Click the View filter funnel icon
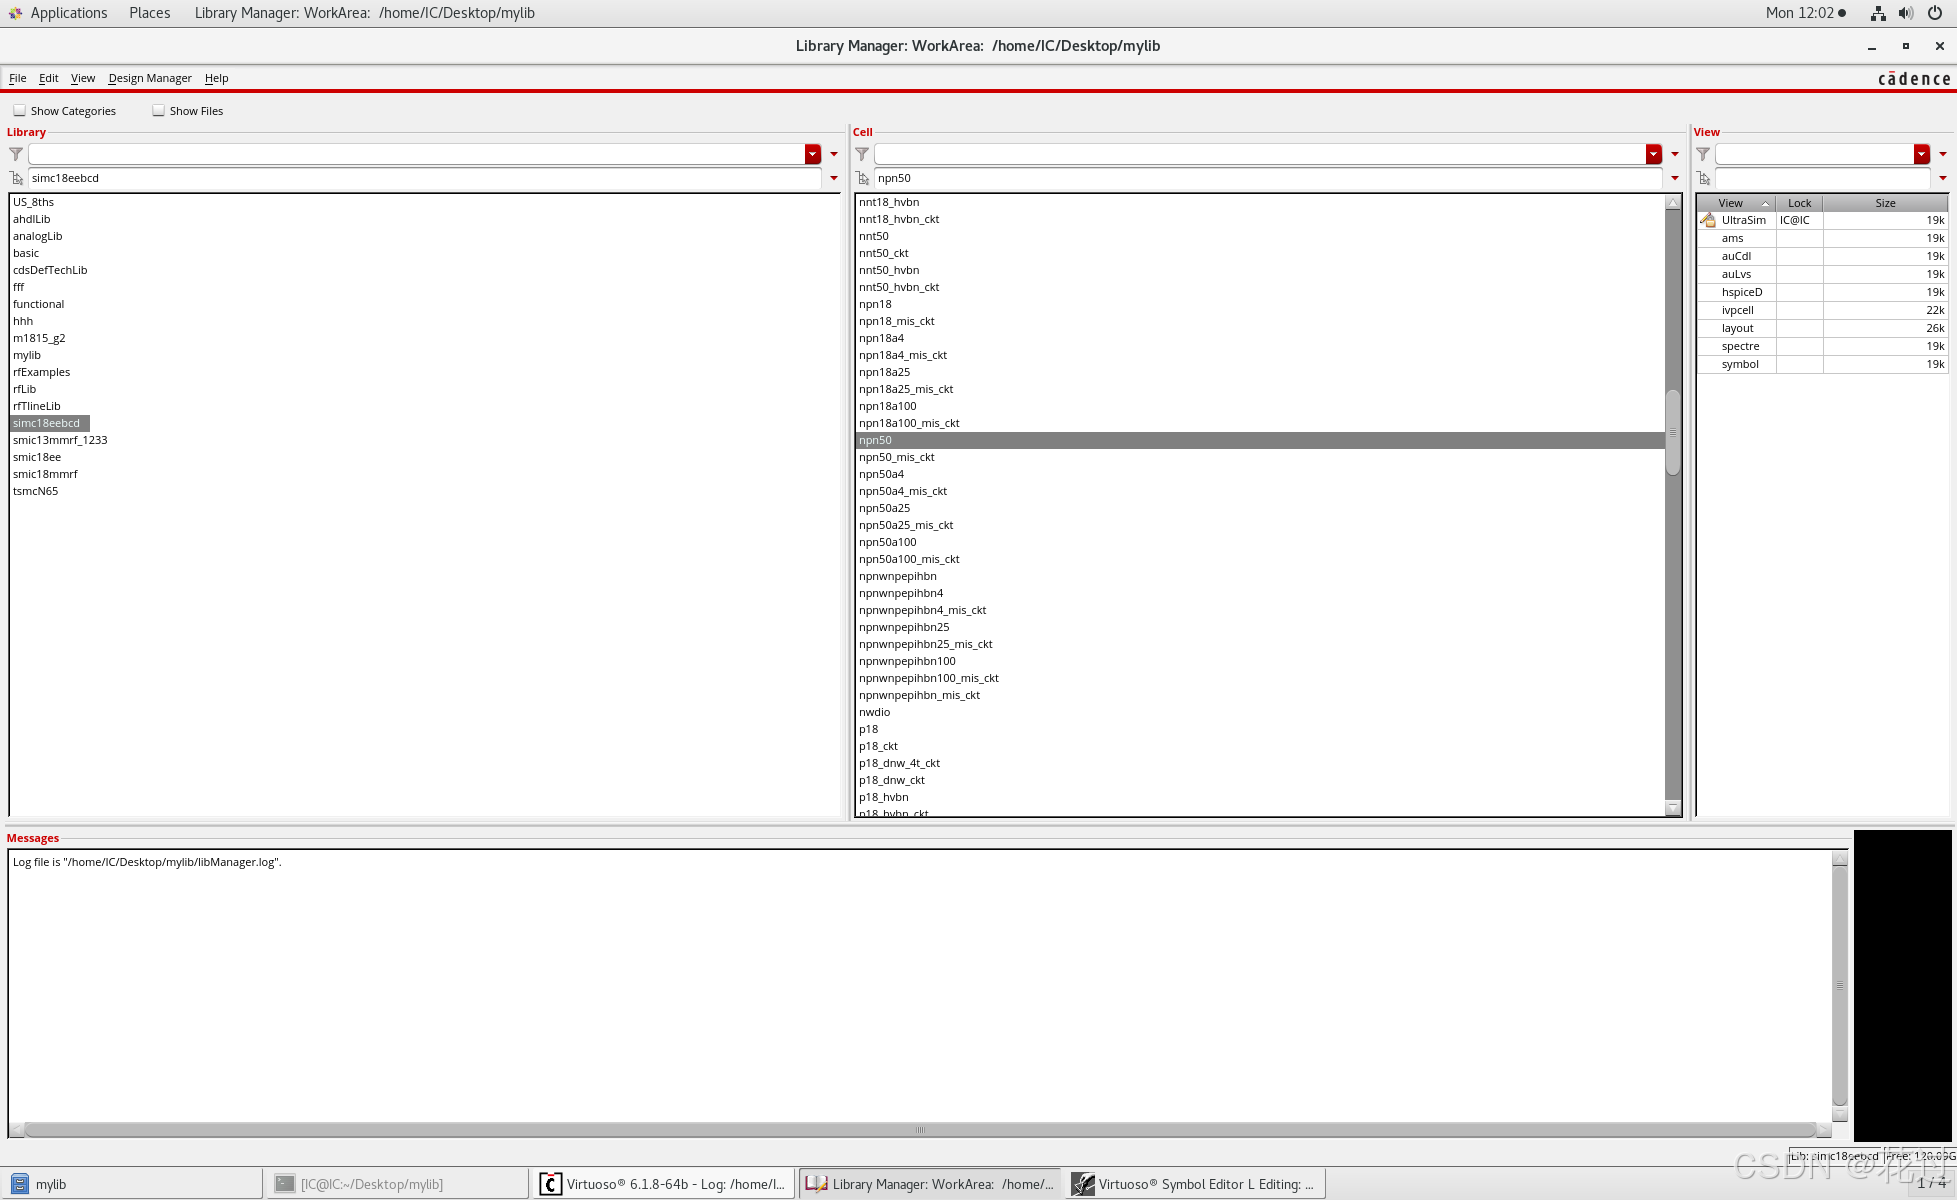The width and height of the screenshot is (1957, 1200). [1703, 154]
